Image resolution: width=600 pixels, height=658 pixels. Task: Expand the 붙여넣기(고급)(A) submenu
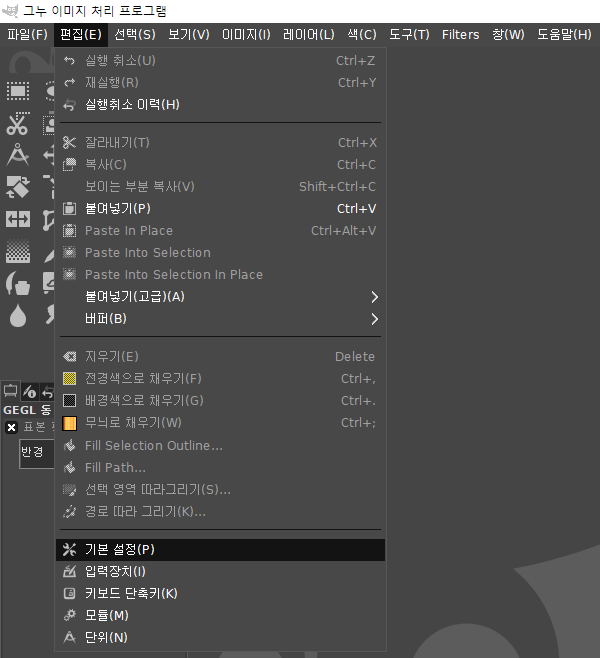[220, 297]
